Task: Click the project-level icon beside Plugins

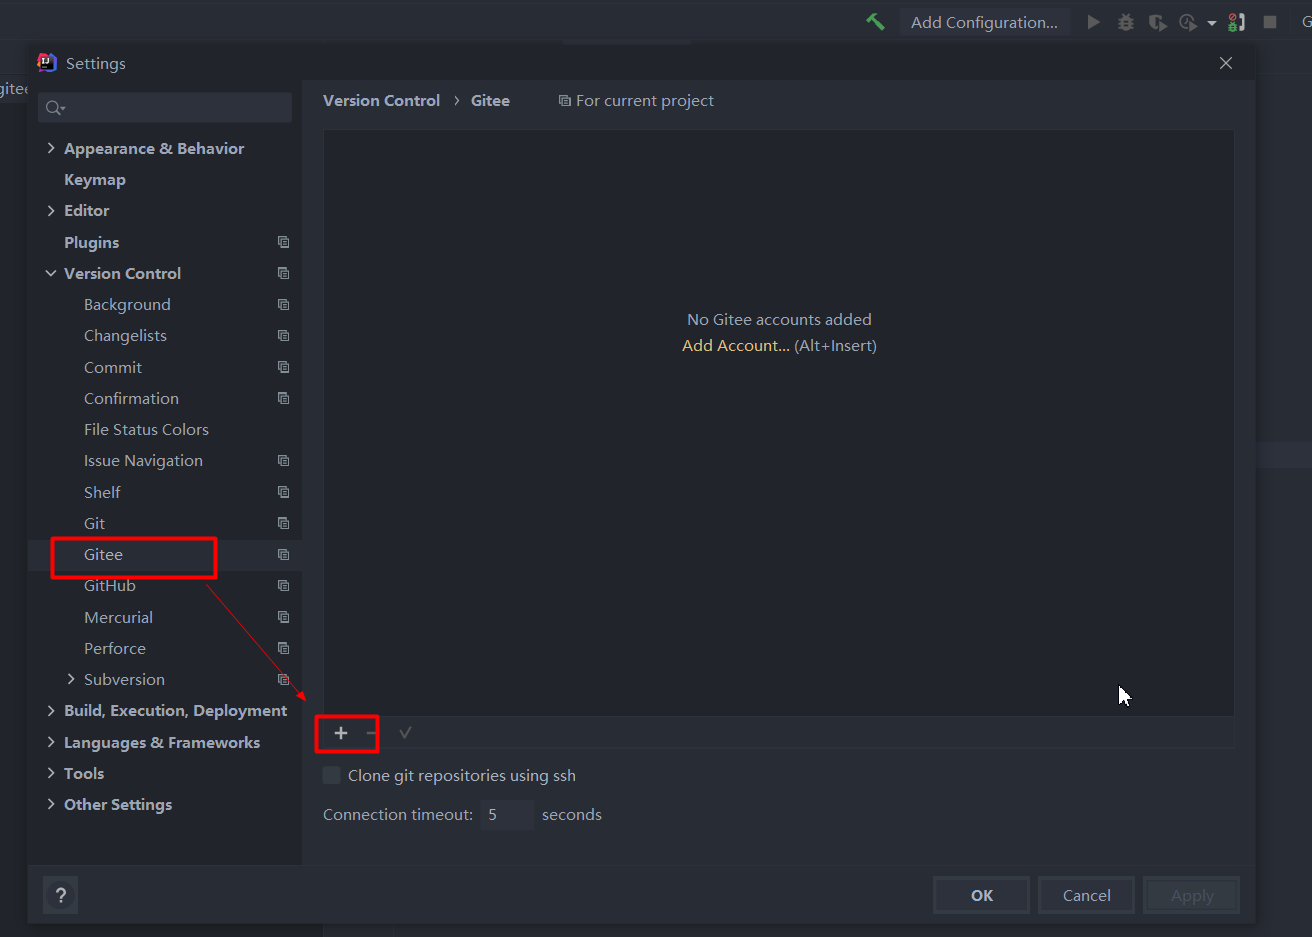Action: [x=283, y=242]
